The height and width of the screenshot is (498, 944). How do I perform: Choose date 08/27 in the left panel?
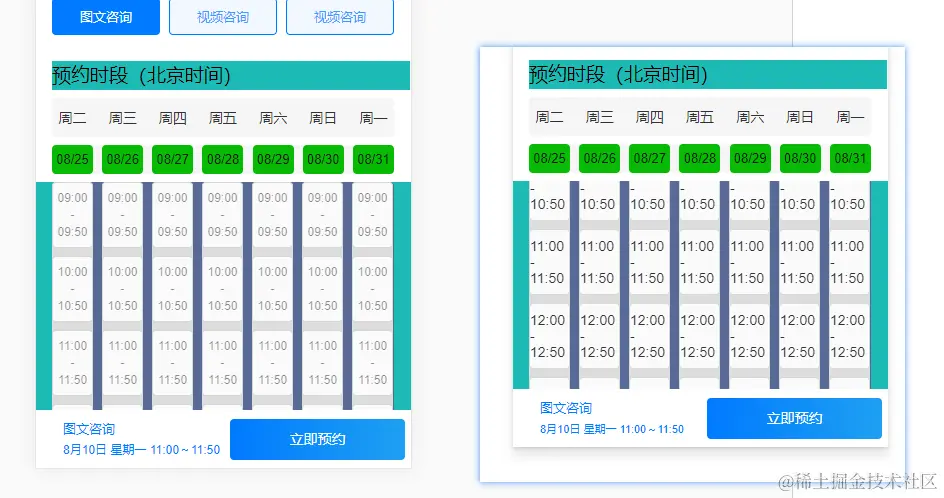pos(173,160)
